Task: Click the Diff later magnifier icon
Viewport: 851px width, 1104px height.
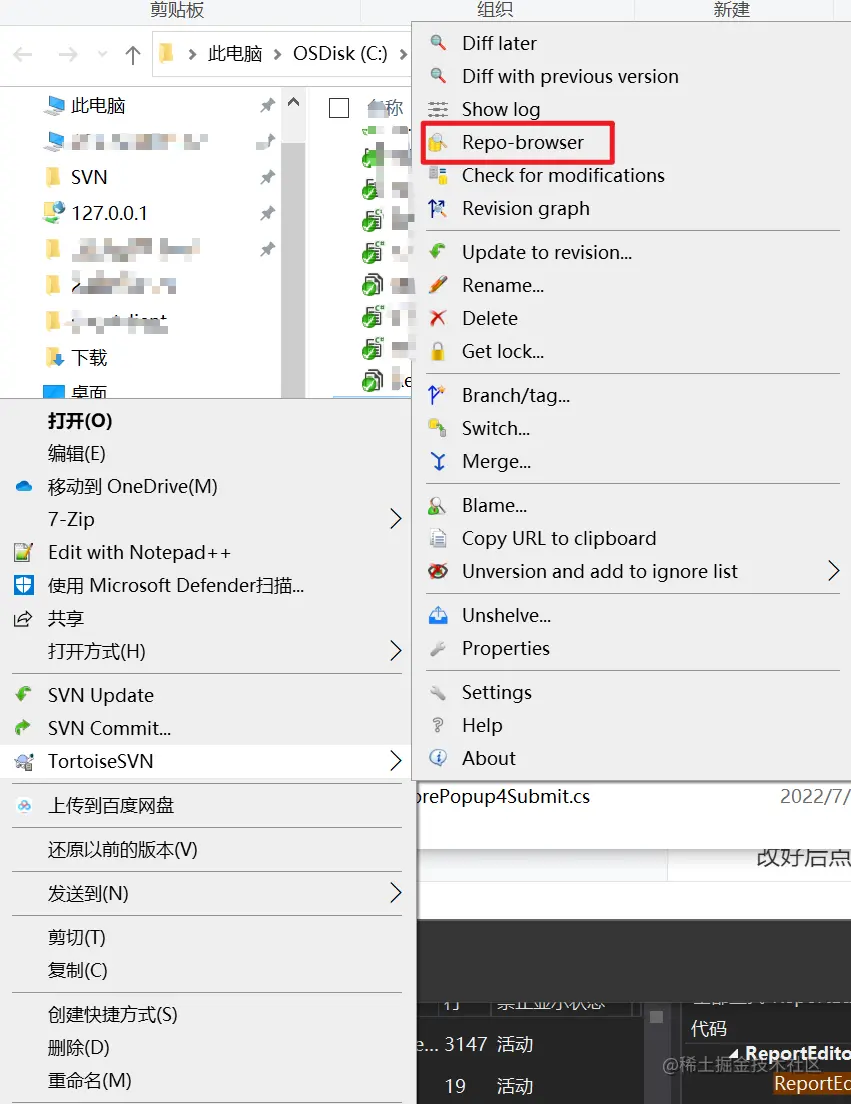Action: tap(438, 42)
